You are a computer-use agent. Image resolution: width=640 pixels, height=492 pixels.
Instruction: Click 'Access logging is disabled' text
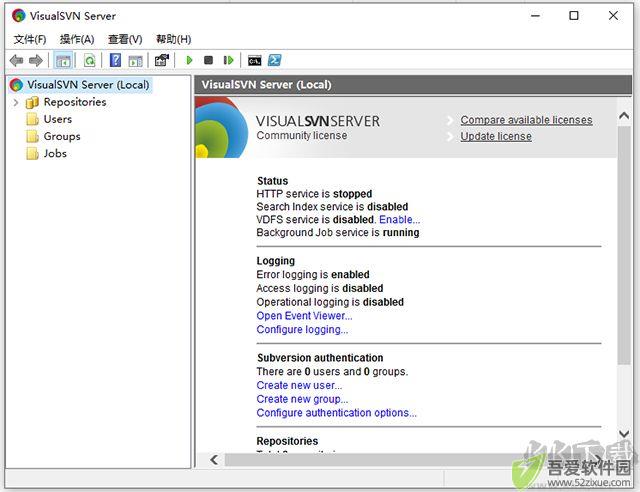pos(320,288)
